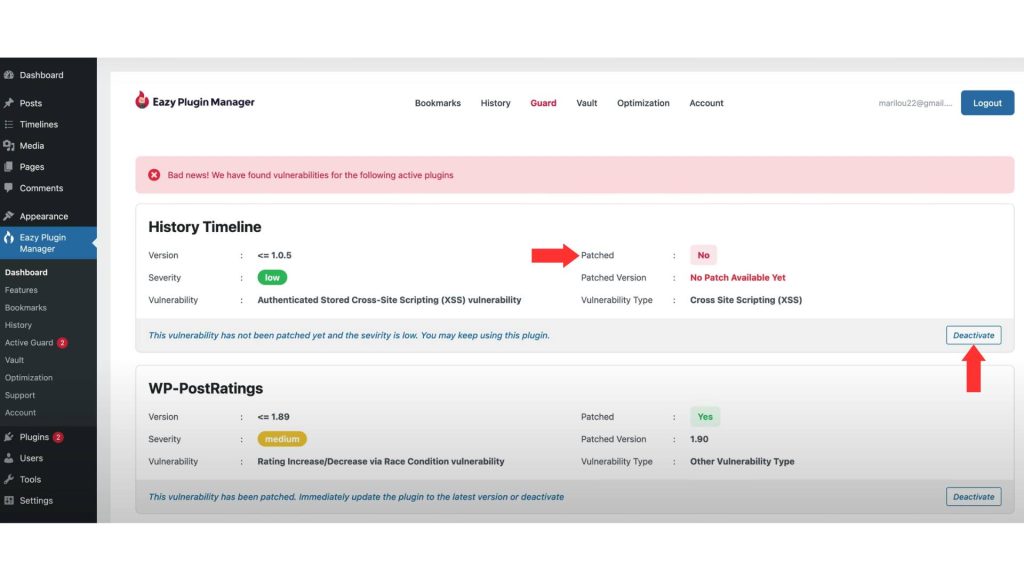Image resolution: width=1024 pixels, height=576 pixels.
Task: Click the Settings icon in sidebar
Action: tap(8, 500)
